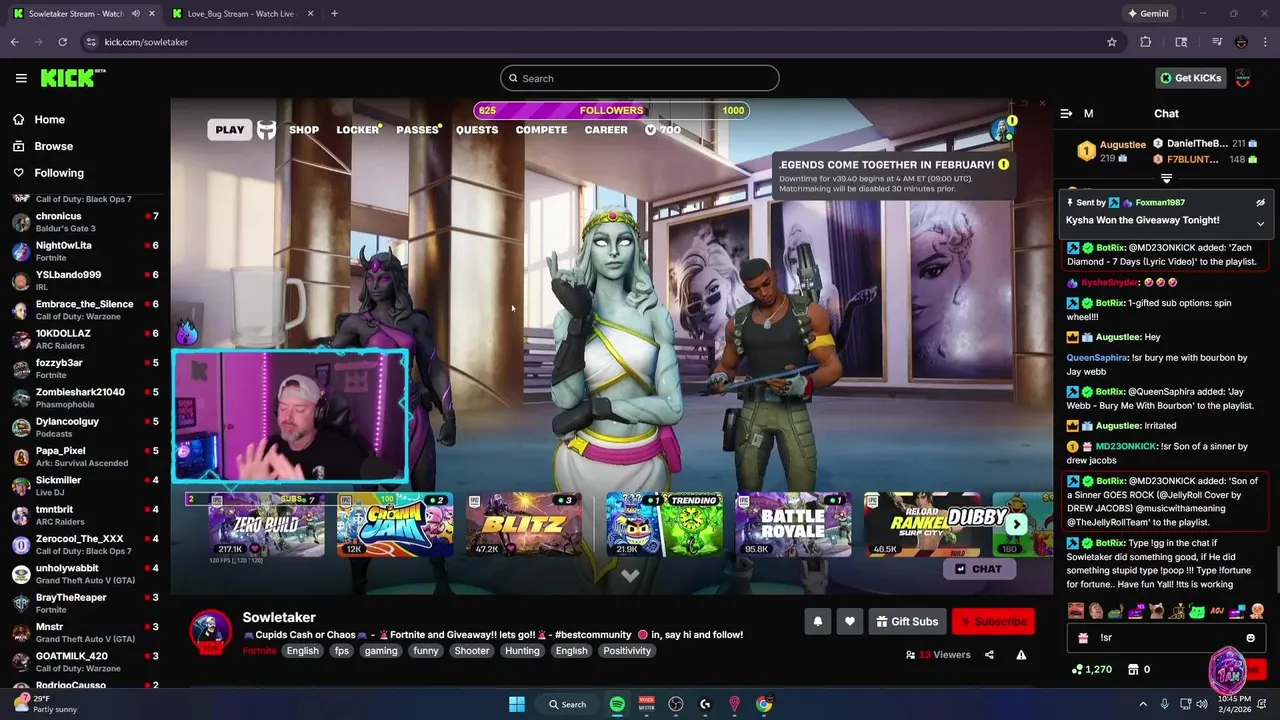This screenshot has width=1280, height=720.
Task: Expand pinned message dropdown chevron
Action: (1260, 223)
